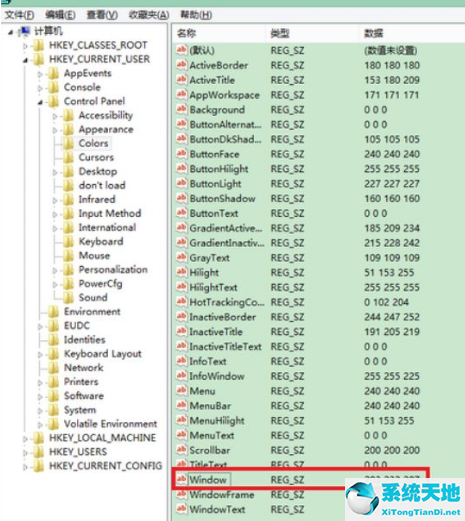Select the Keyboard Layout tree key
This screenshot has height=521, width=465.
(x=103, y=354)
